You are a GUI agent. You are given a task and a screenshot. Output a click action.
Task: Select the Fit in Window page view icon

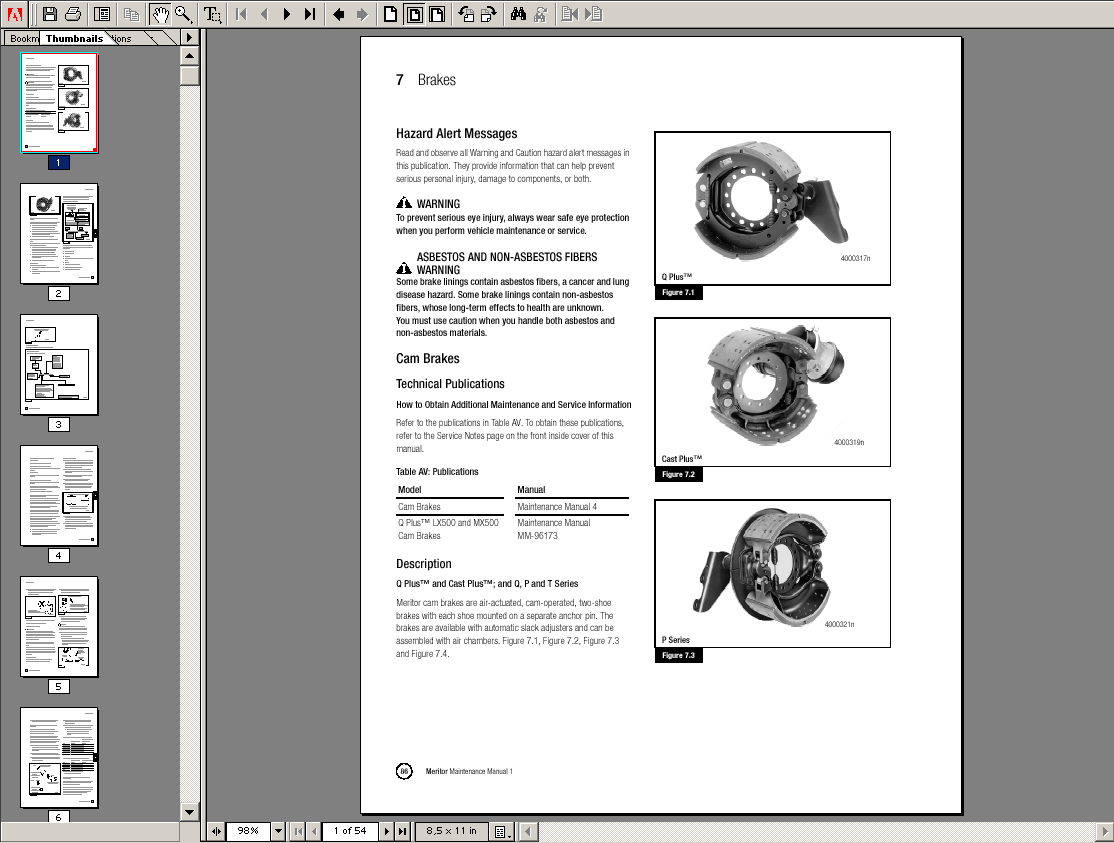(413, 13)
